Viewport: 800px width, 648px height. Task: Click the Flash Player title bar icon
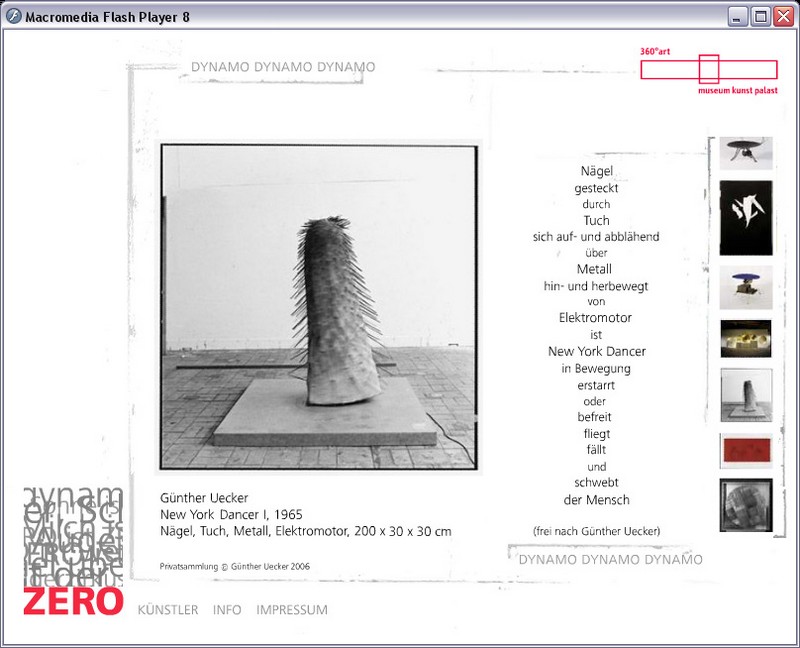14,16
